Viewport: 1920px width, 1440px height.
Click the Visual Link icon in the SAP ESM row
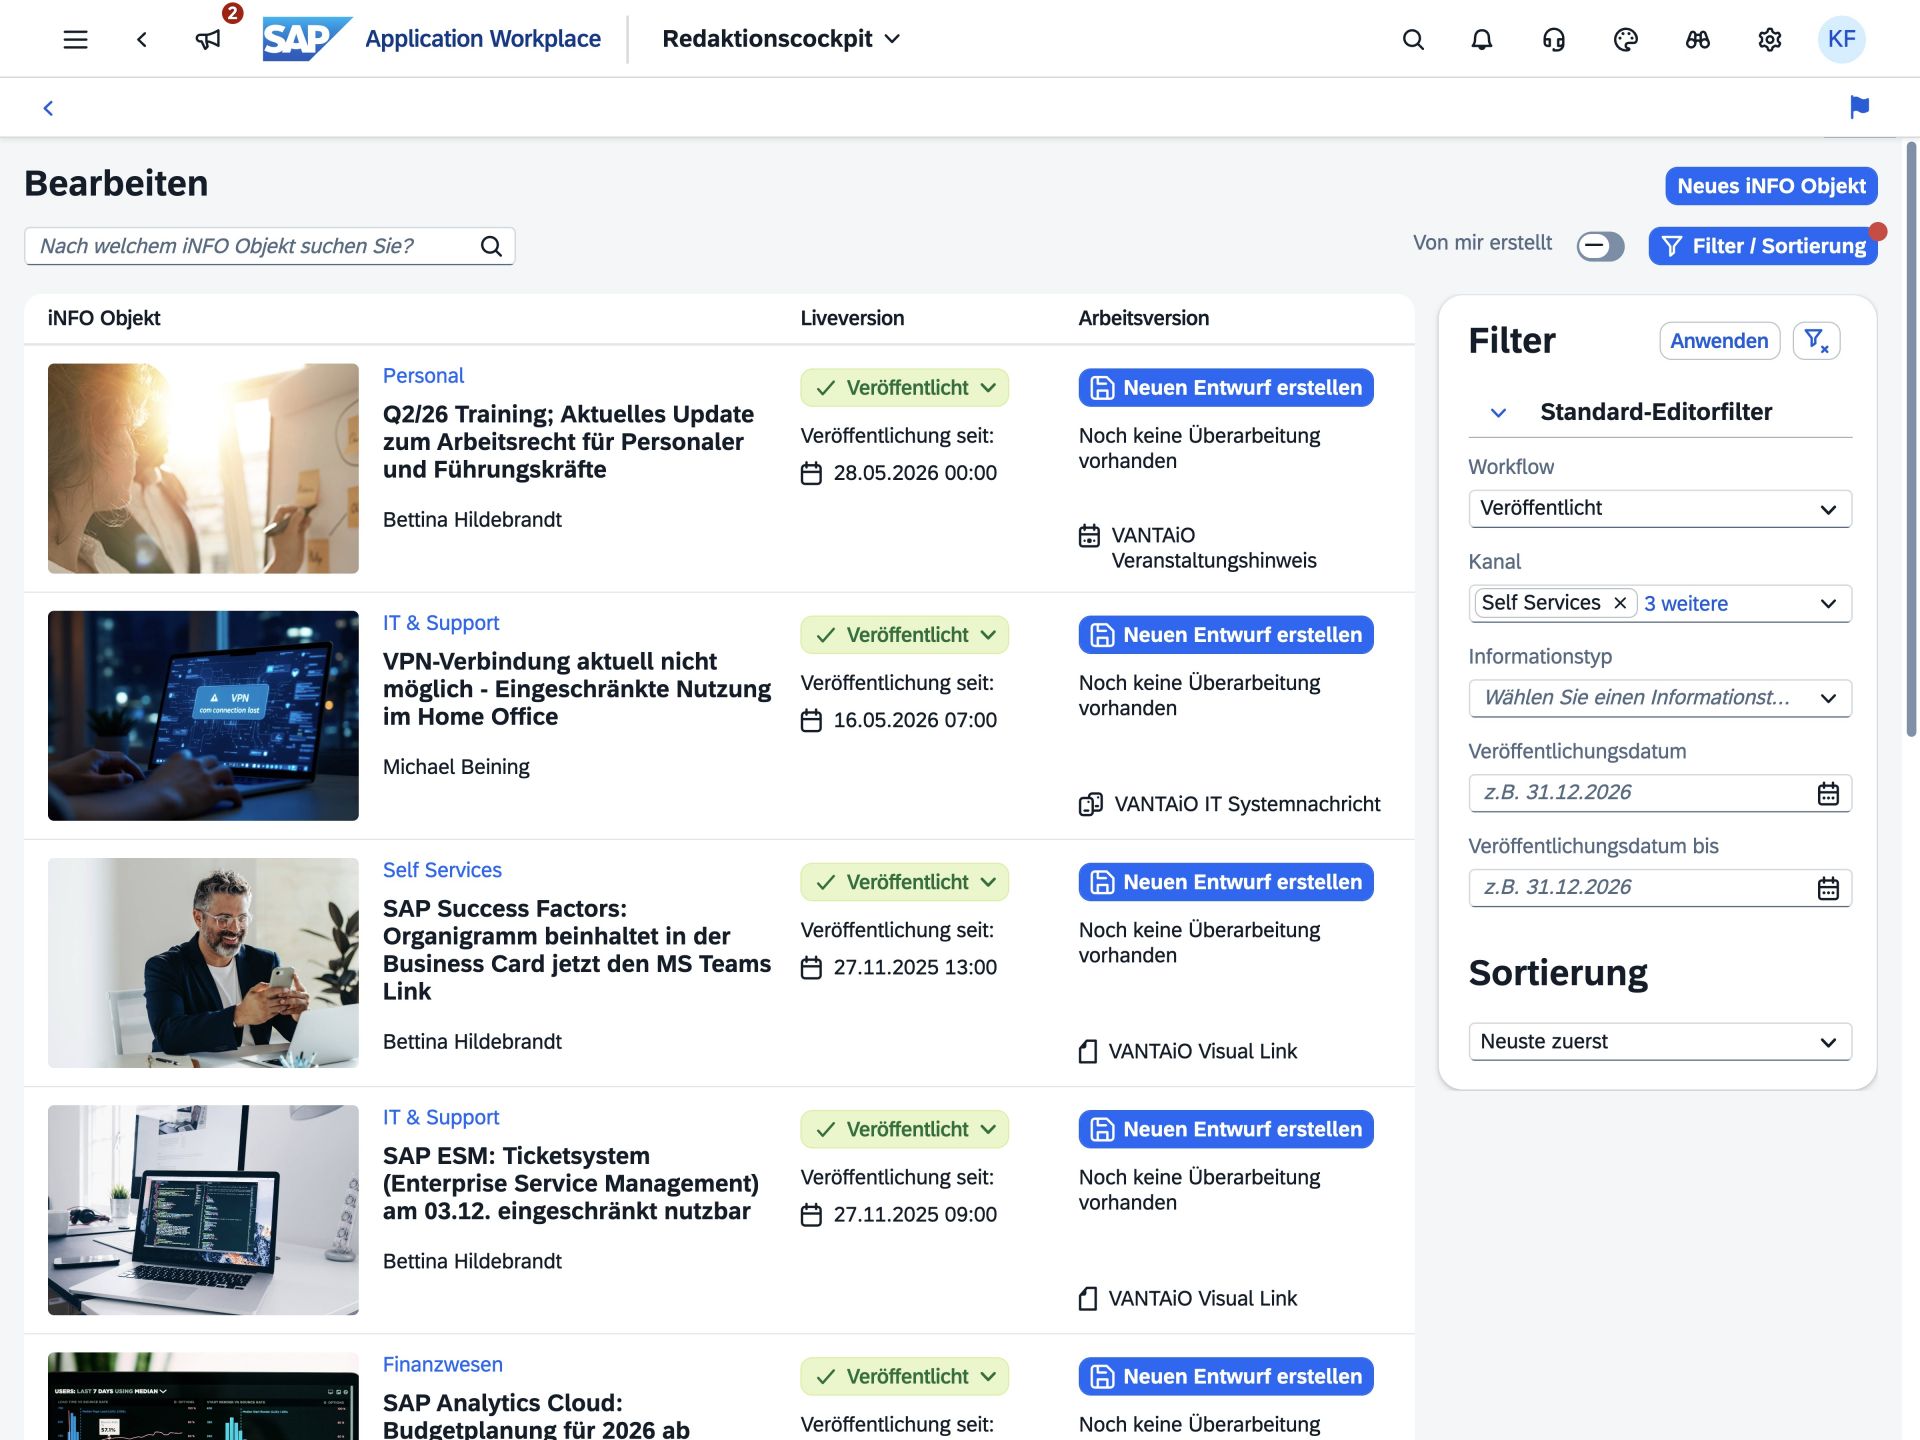coord(1088,1298)
